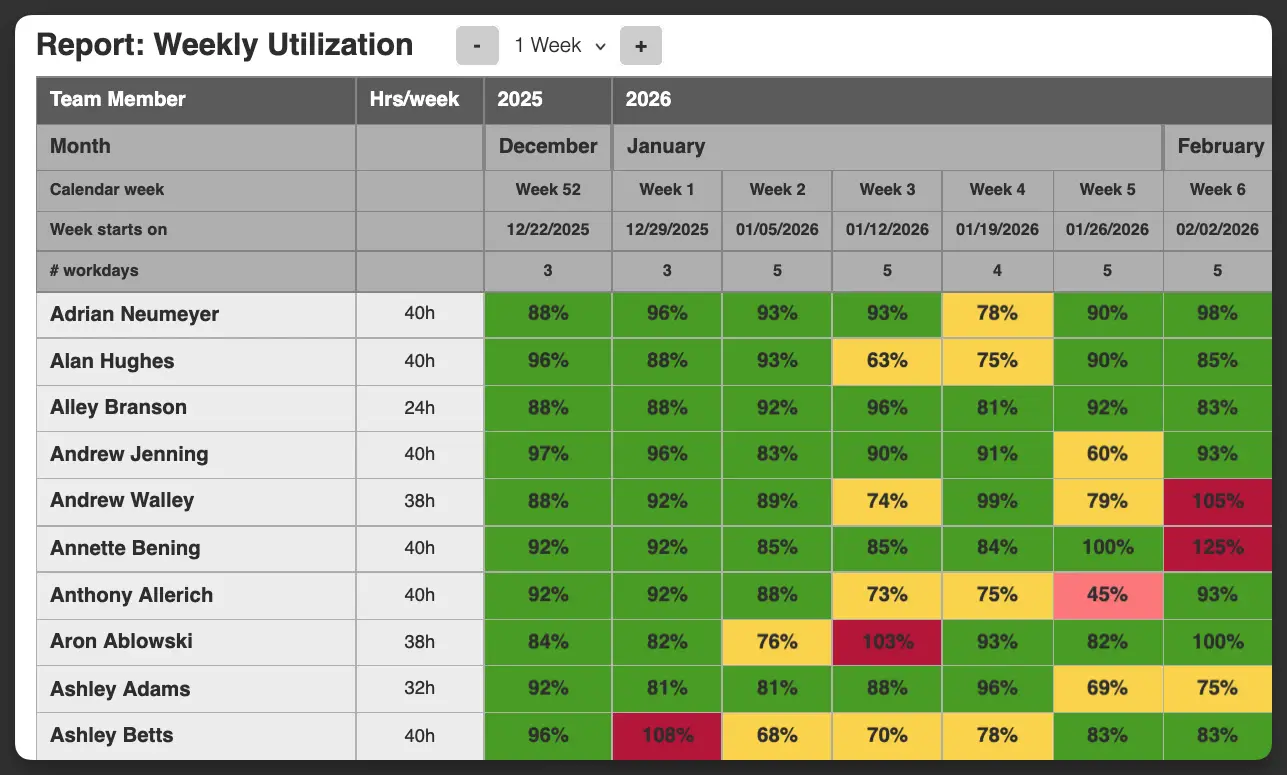Click the January month header
Image resolution: width=1287 pixels, height=775 pixels.
(x=666, y=146)
